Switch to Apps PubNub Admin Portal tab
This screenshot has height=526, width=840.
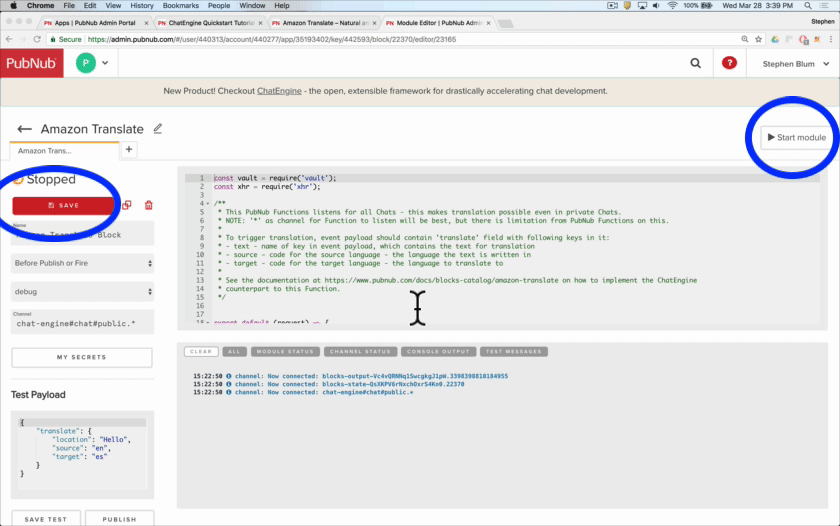click(95, 23)
